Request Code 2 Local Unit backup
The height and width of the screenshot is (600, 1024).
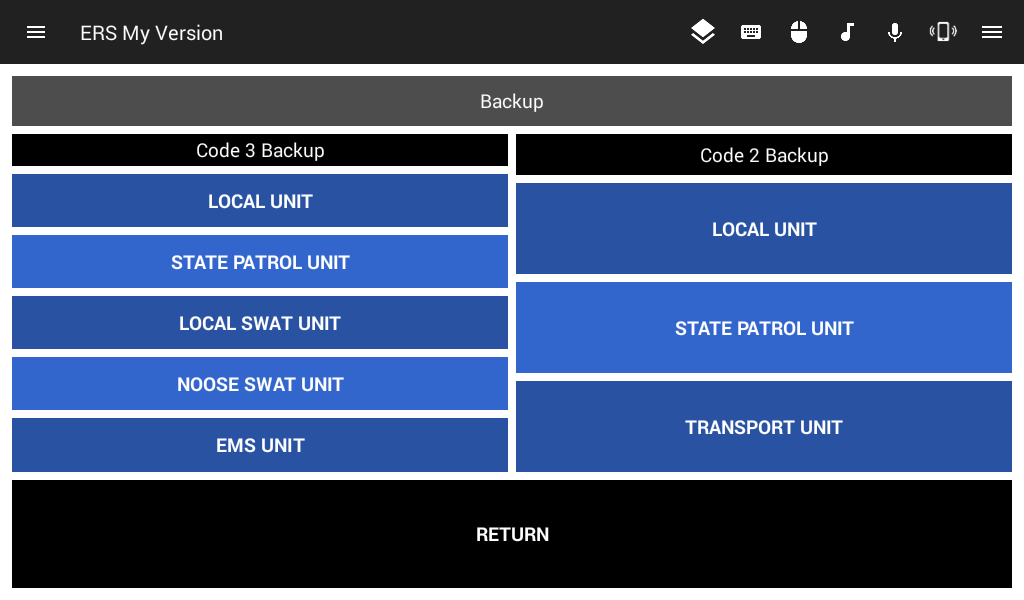764,229
